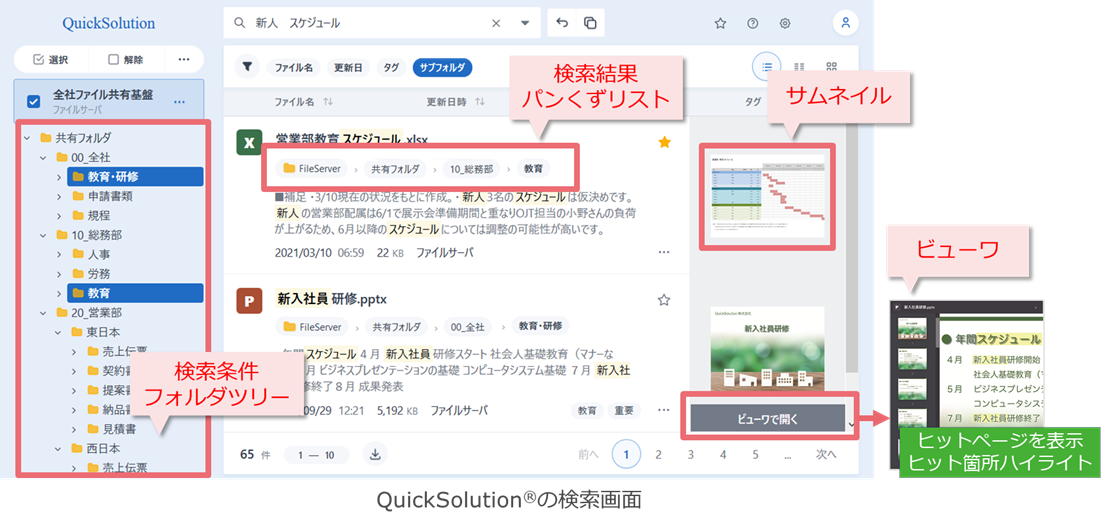Select the タグ filter chip

tap(391, 68)
